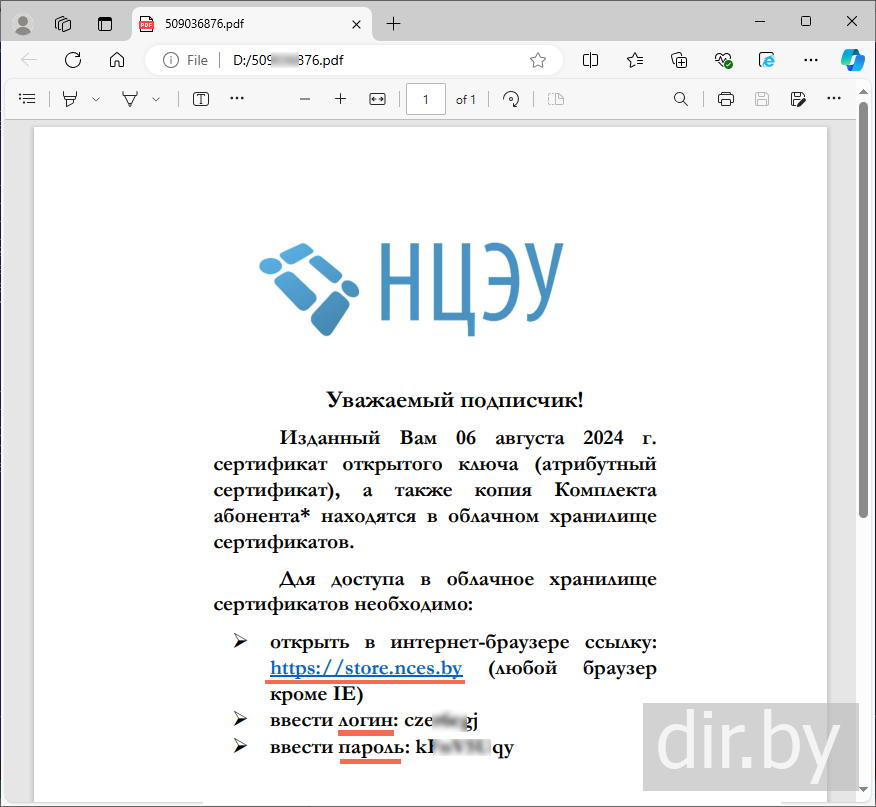Search within the PDF
876x807 pixels.
(x=680, y=99)
